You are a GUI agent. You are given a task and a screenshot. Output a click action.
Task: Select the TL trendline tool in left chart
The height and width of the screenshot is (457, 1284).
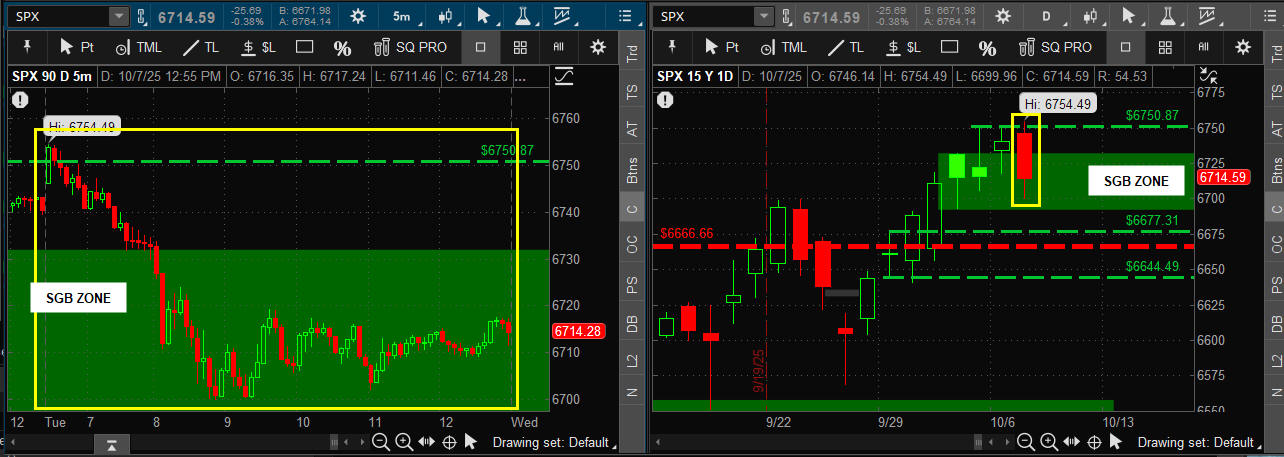coord(199,47)
